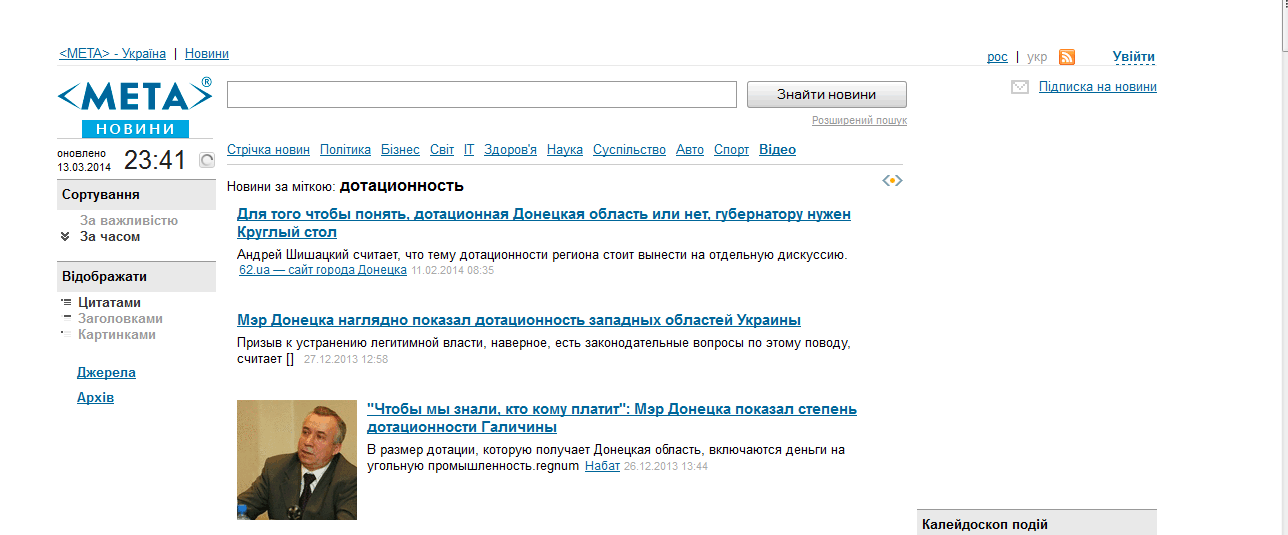Open Розширений пошук advanced search

[859, 121]
